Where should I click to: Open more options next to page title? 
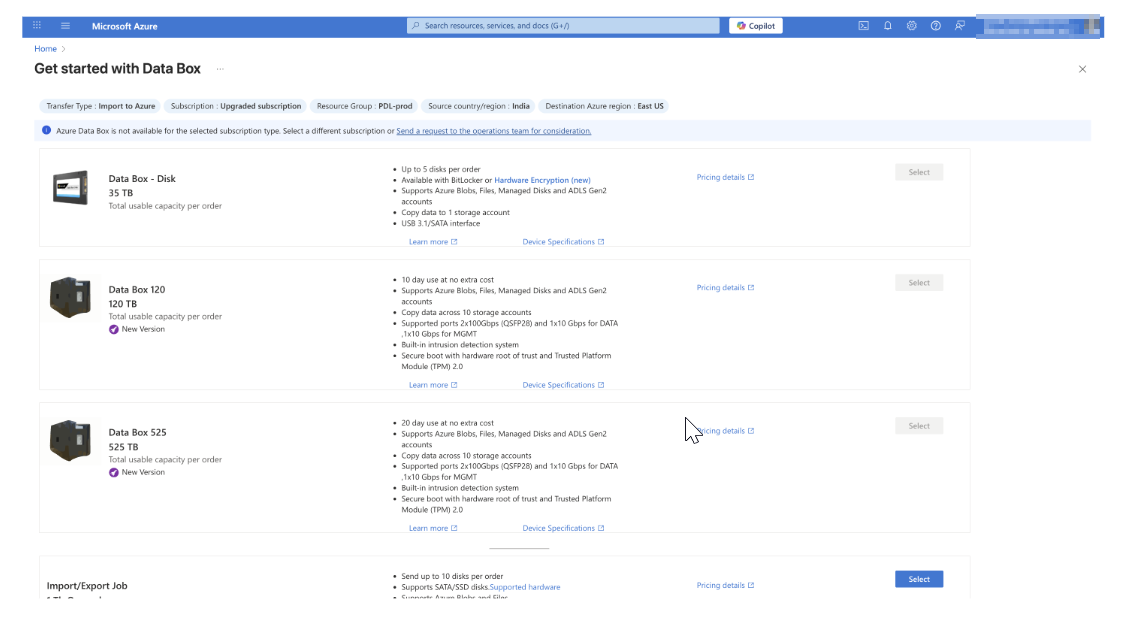pyautogui.click(x=222, y=69)
